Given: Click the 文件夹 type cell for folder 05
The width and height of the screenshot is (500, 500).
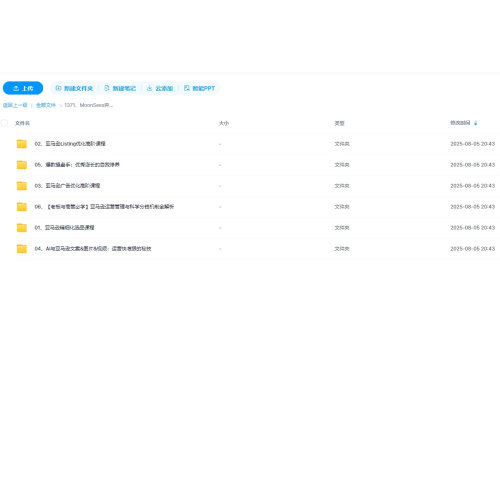Looking at the screenshot, I should 342,165.
